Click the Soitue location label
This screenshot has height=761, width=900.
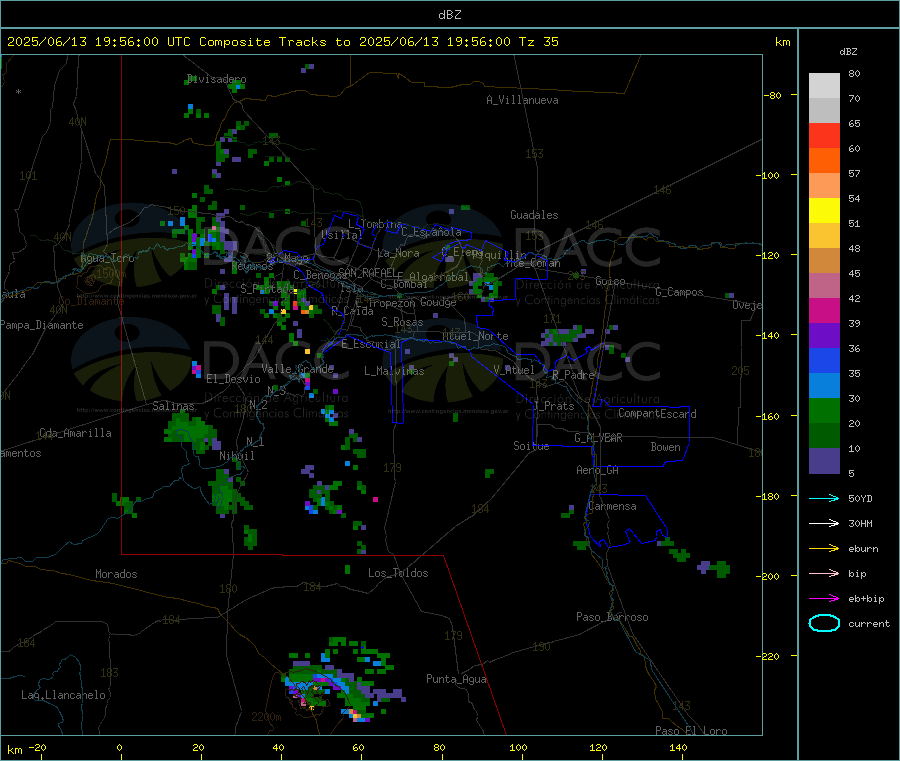(532, 446)
